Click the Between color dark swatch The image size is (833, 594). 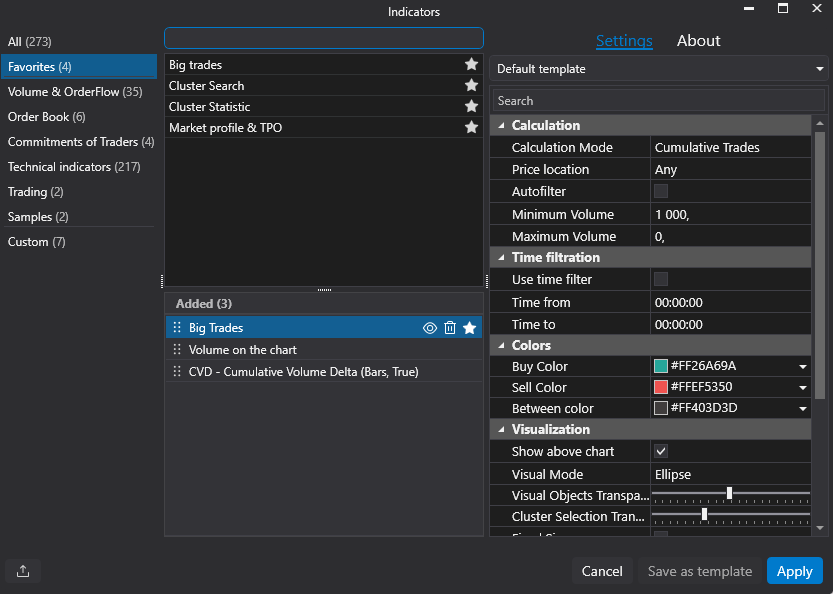(661, 408)
